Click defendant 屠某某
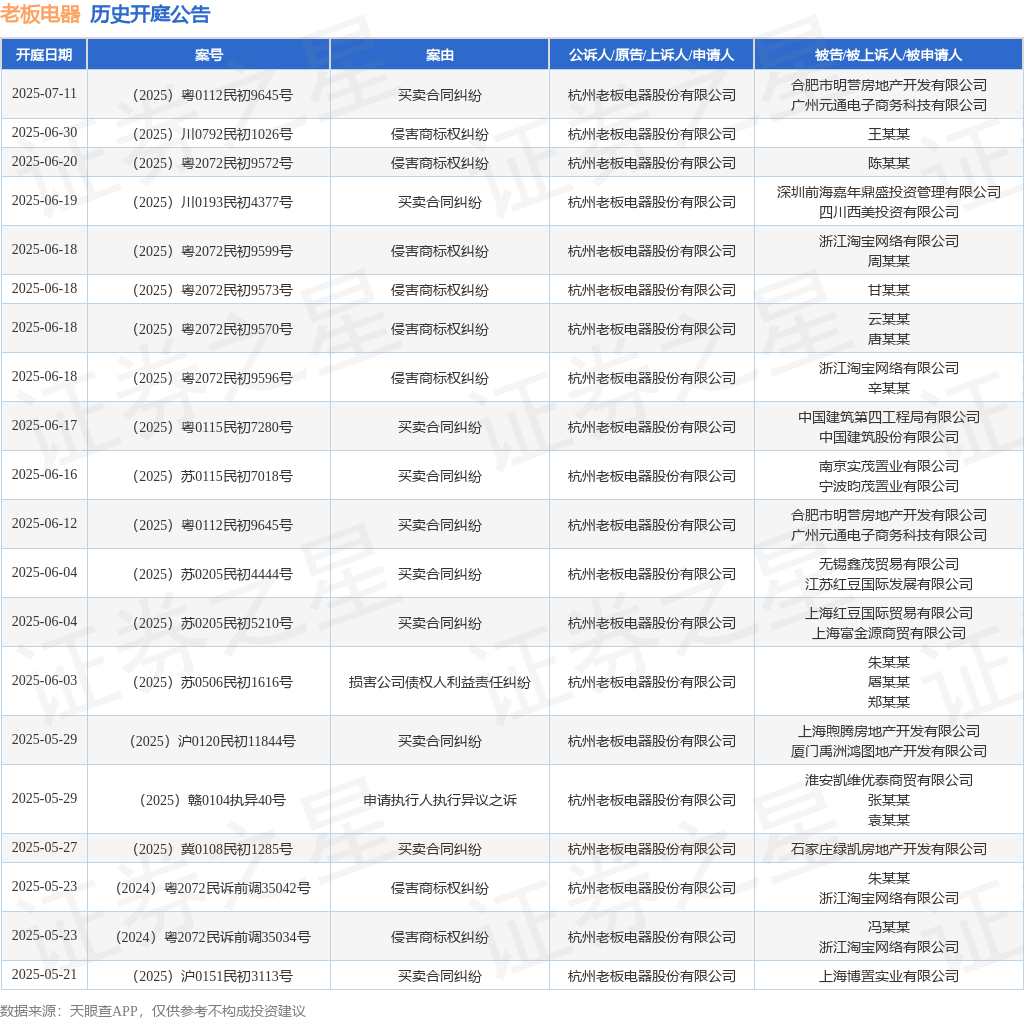1024x1020 pixels. 889,682
